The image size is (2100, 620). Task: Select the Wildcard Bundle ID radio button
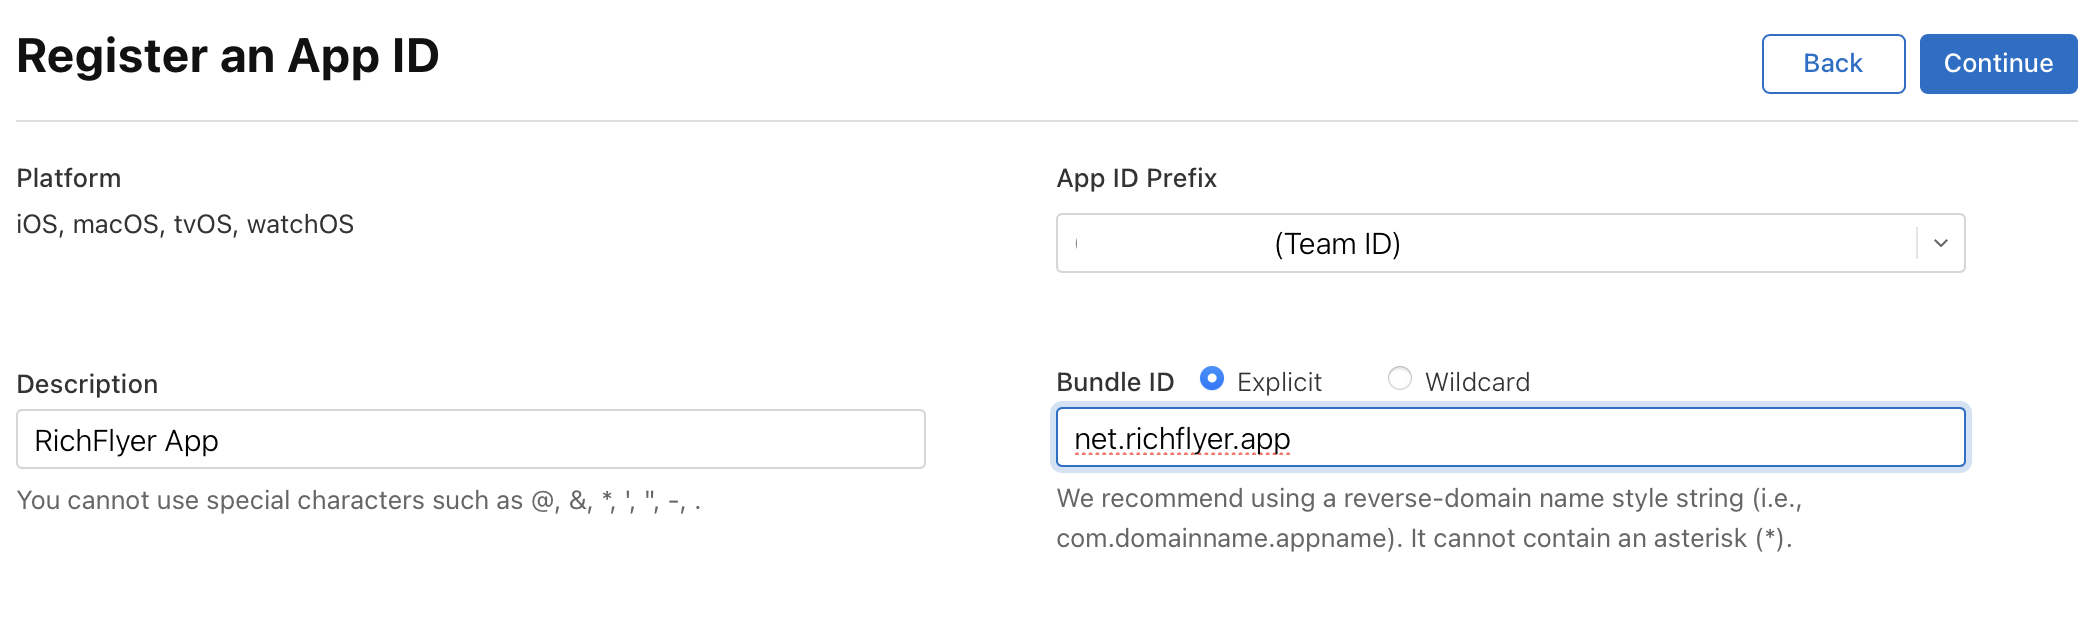click(1400, 378)
